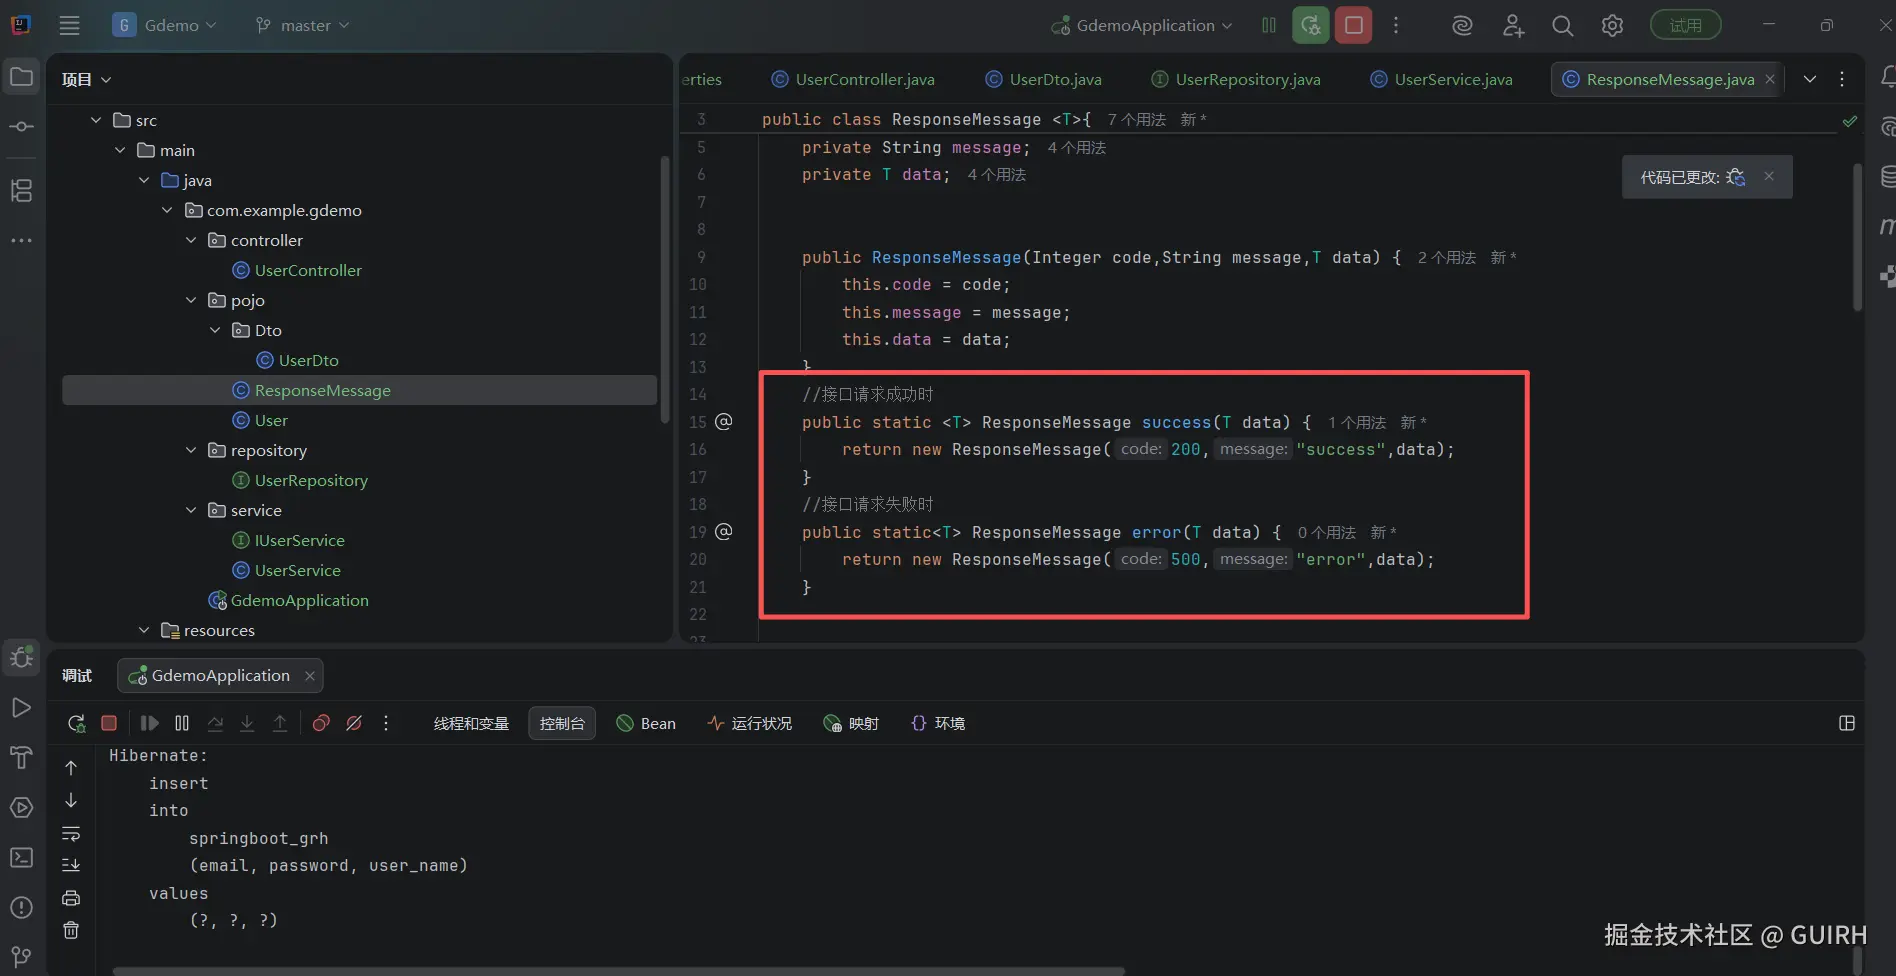Pause program in the debug toolbar
This screenshot has height=976, width=1896.
click(x=182, y=723)
